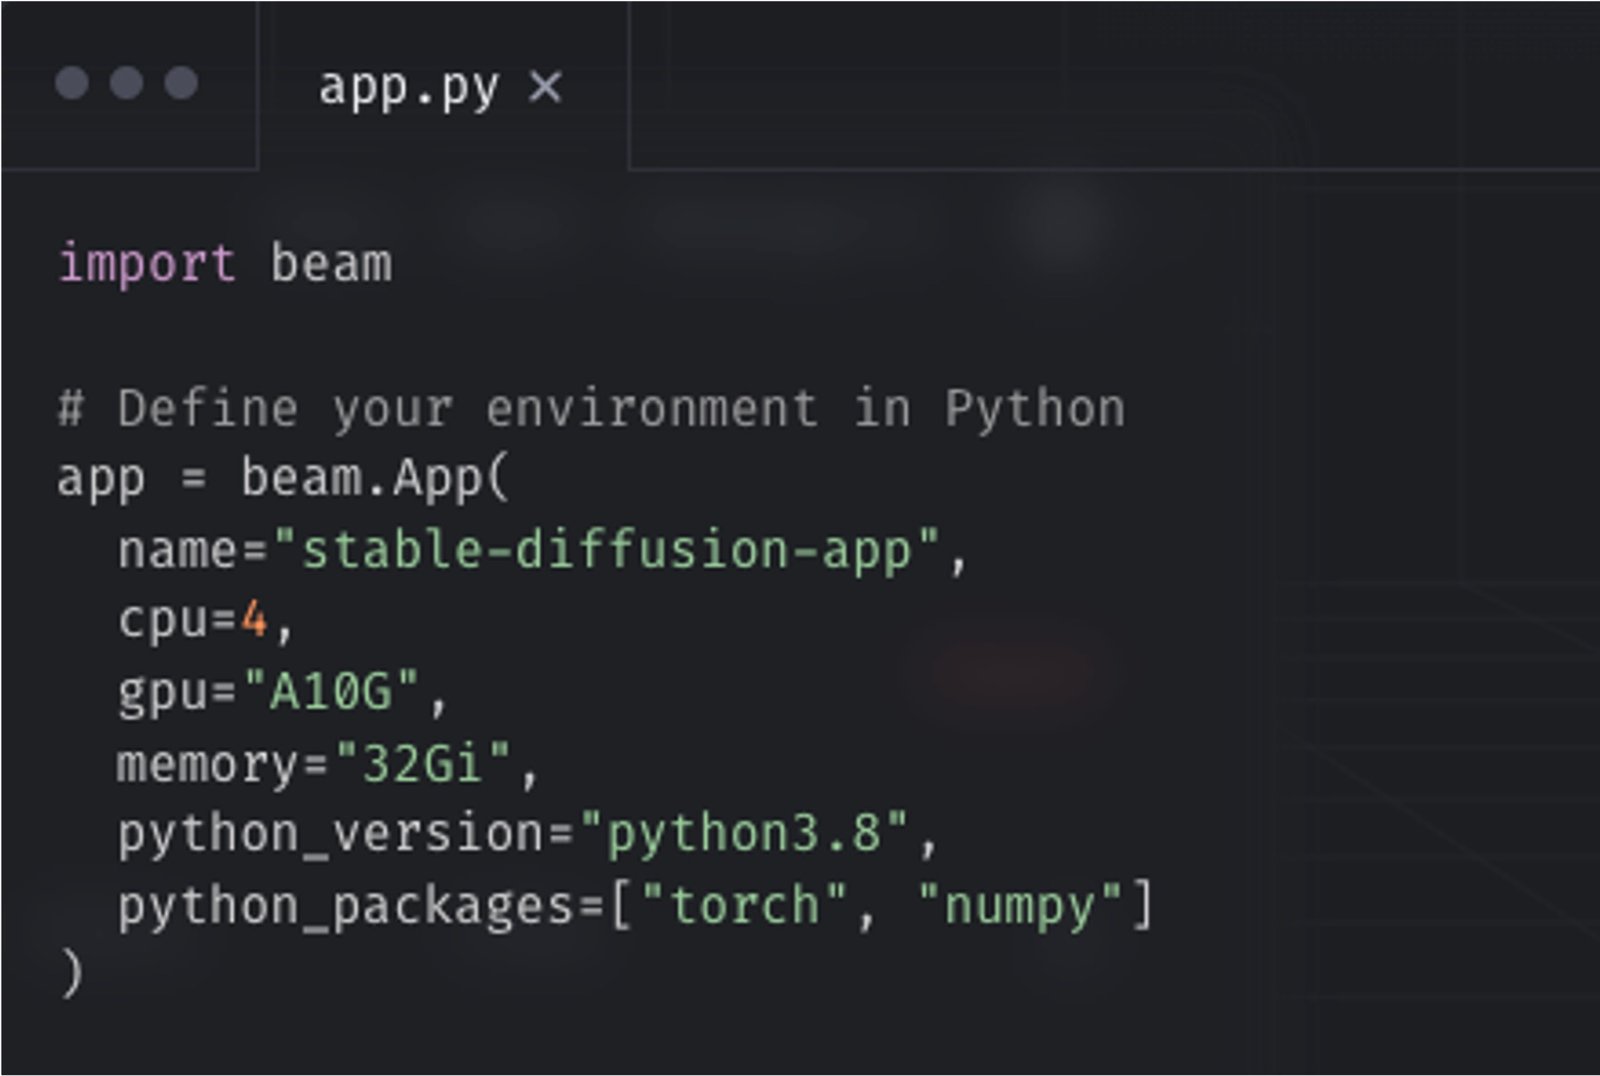
Task: Click the middle gray window dot
Action: (126, 82)
